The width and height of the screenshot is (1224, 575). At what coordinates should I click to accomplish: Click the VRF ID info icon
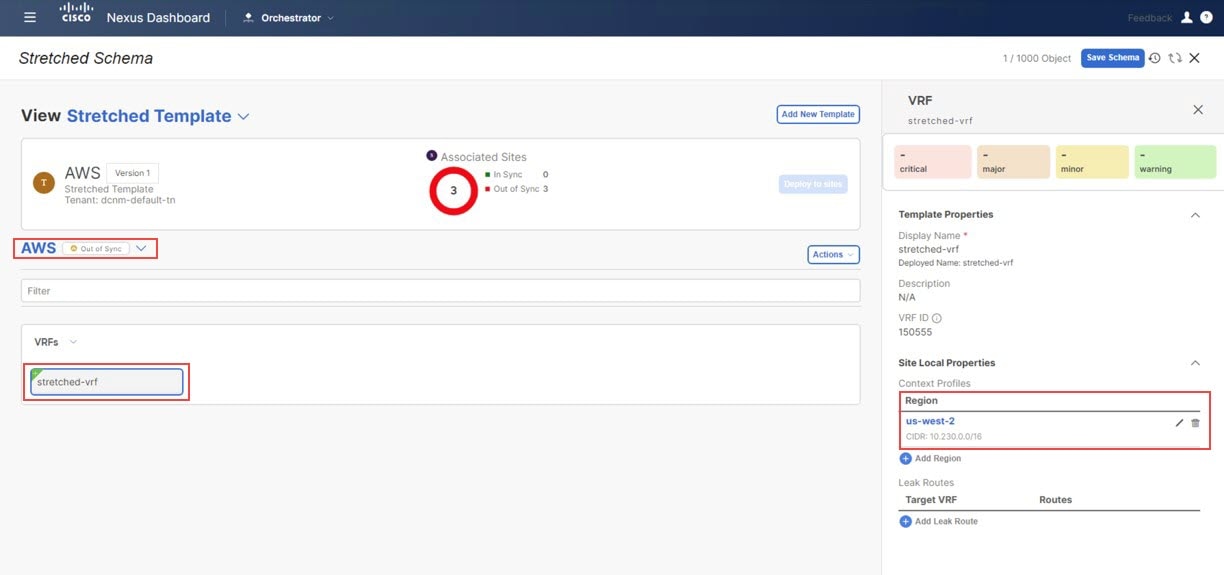[937, 318]
